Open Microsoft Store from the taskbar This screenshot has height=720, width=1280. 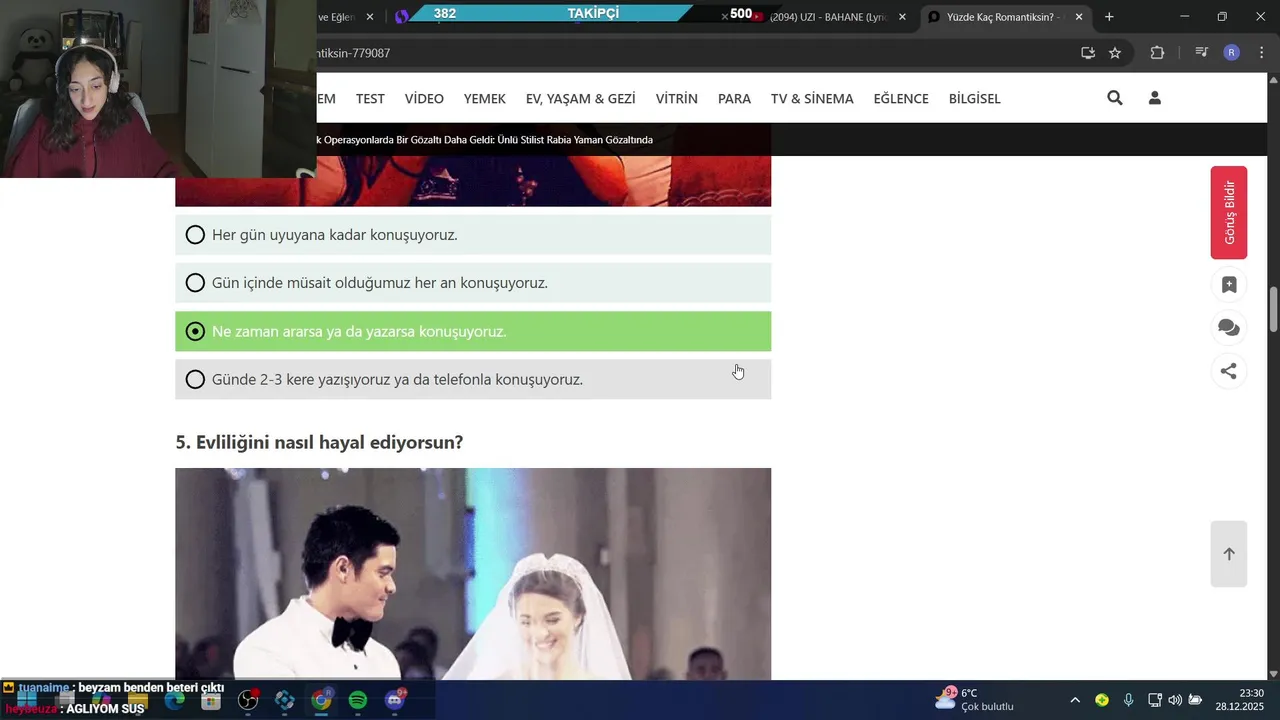coord(211,701)
